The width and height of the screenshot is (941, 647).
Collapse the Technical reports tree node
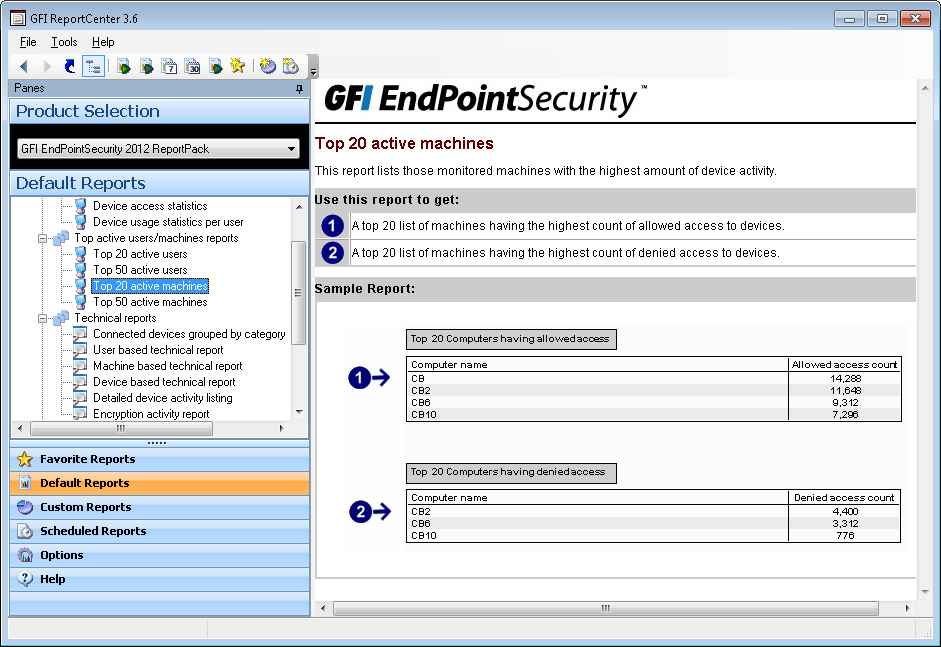(x=43, y=318)
